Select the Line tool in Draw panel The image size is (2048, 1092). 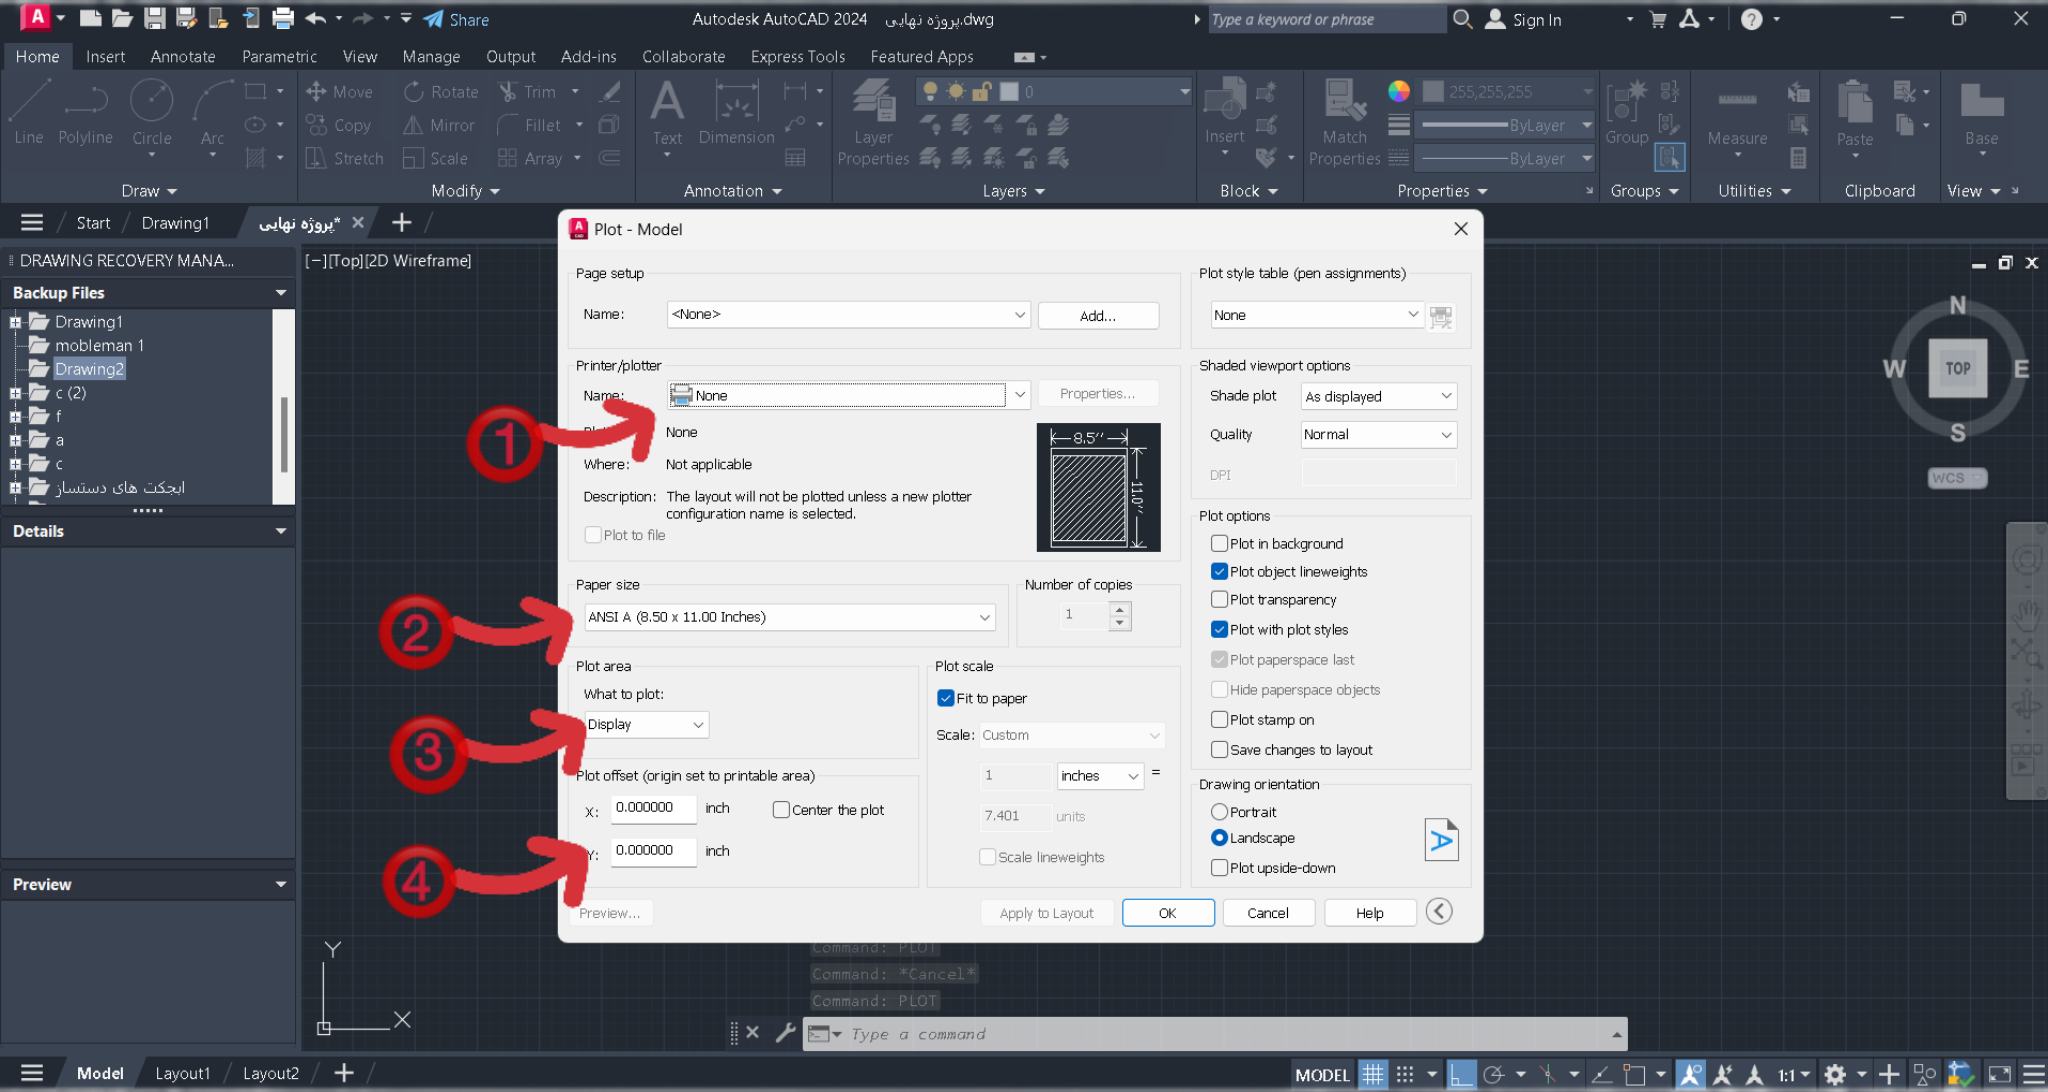point(29,113)
